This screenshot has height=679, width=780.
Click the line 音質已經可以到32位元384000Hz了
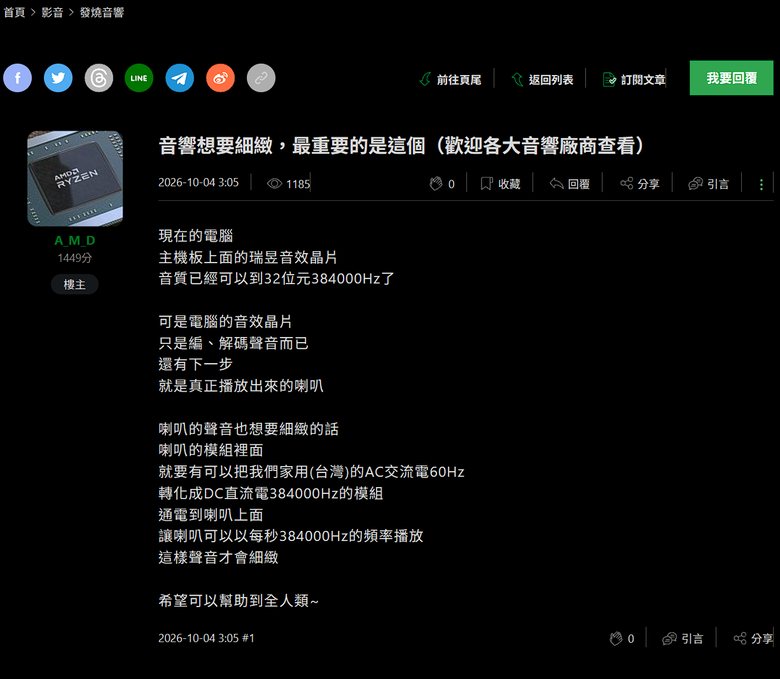[276, 279]
